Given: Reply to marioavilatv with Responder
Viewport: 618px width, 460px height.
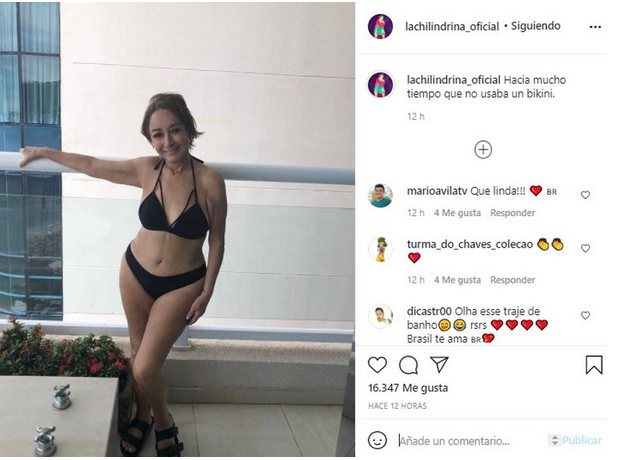Looking at the screenshot, I should pyautogui.click(x=512, y=213).
